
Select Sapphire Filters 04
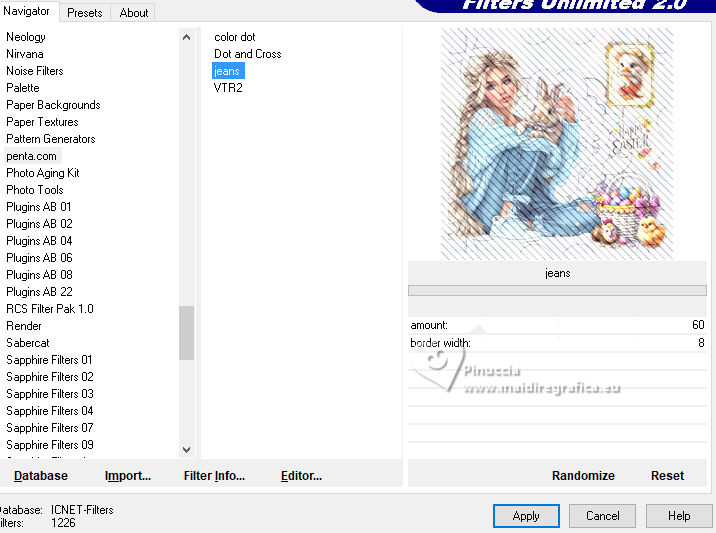[50, 411]
